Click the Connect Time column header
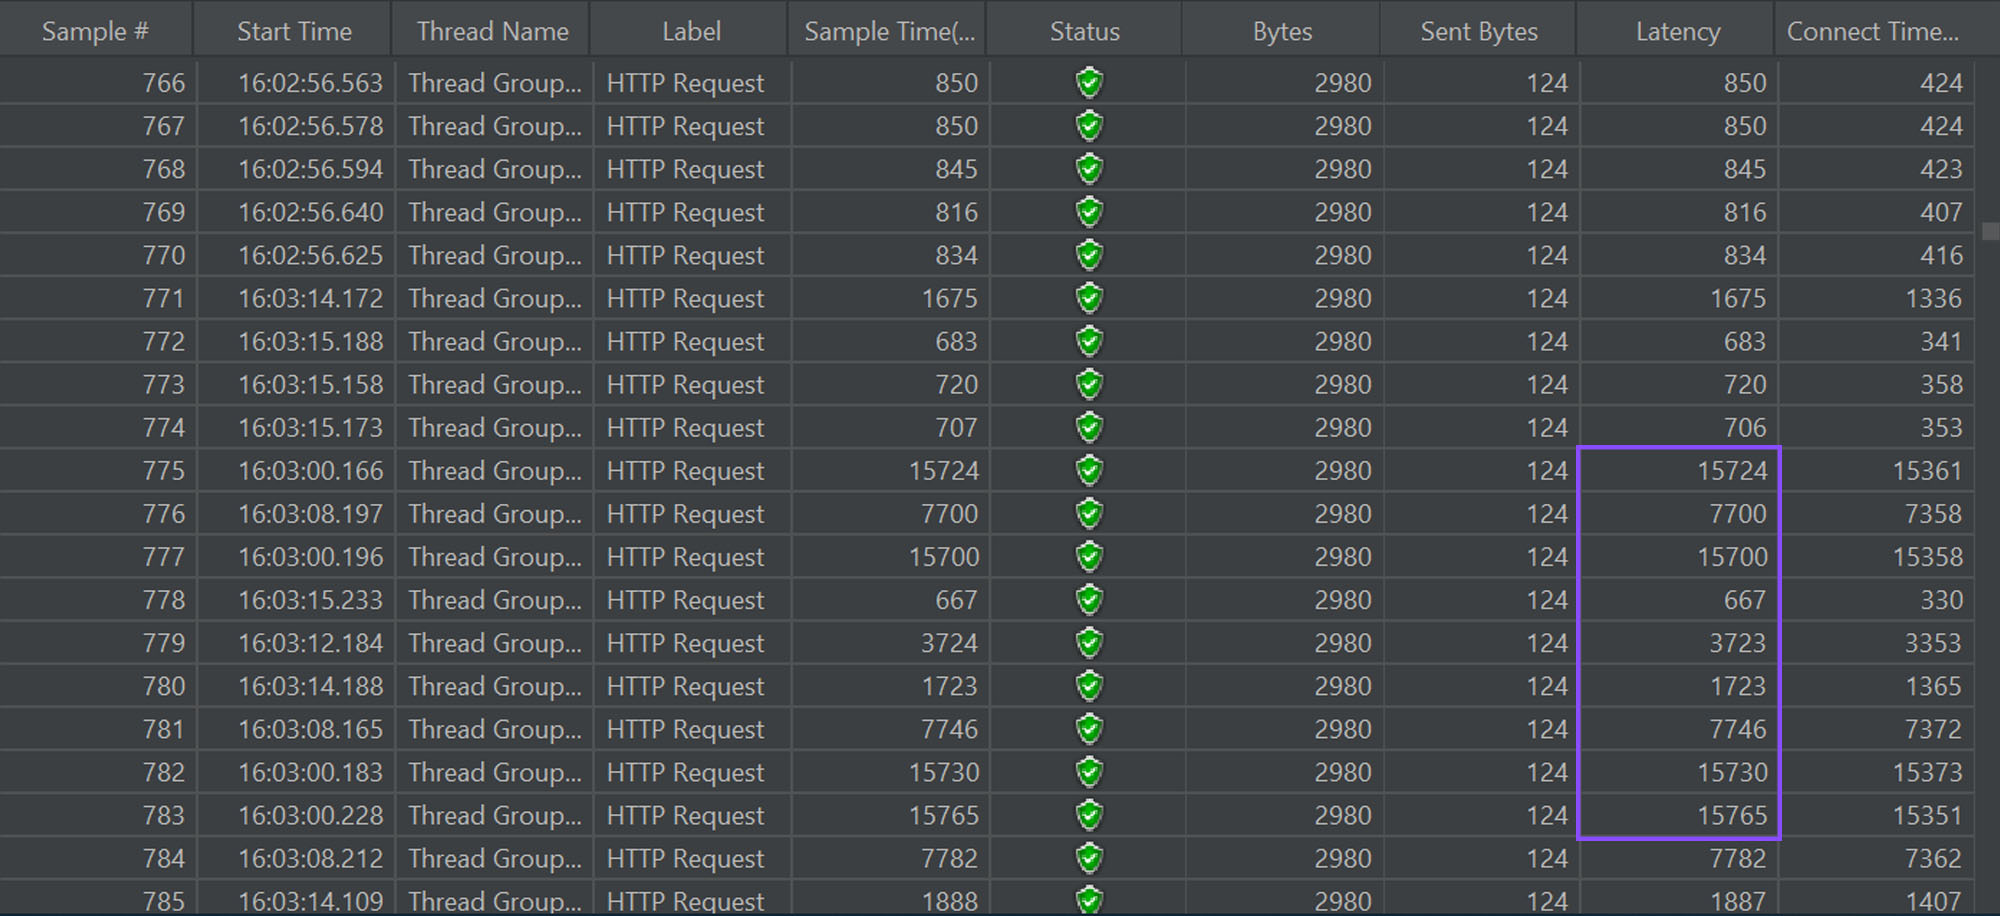Screen dimensions: 2000x916 [1872, 31]
